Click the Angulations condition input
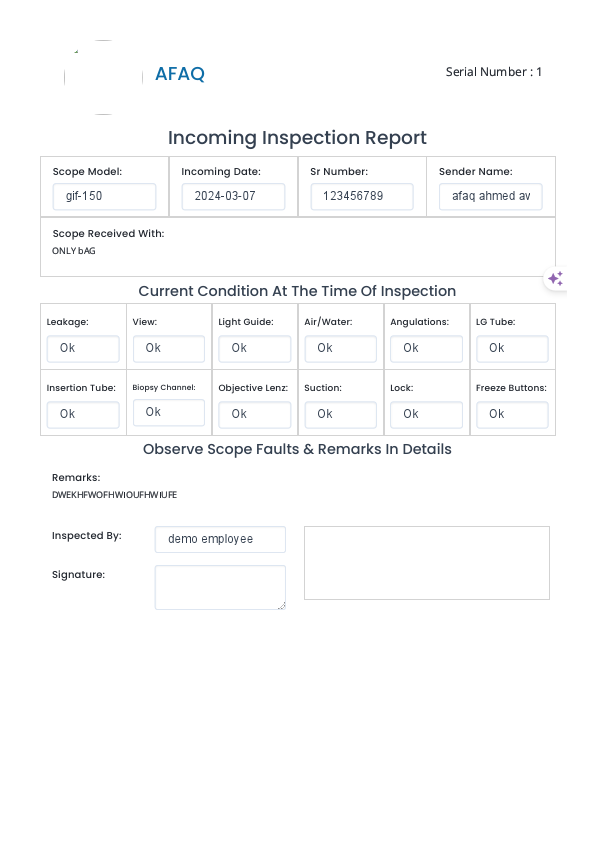The width and height of the screenshot is (595, 842). [426, 348]
